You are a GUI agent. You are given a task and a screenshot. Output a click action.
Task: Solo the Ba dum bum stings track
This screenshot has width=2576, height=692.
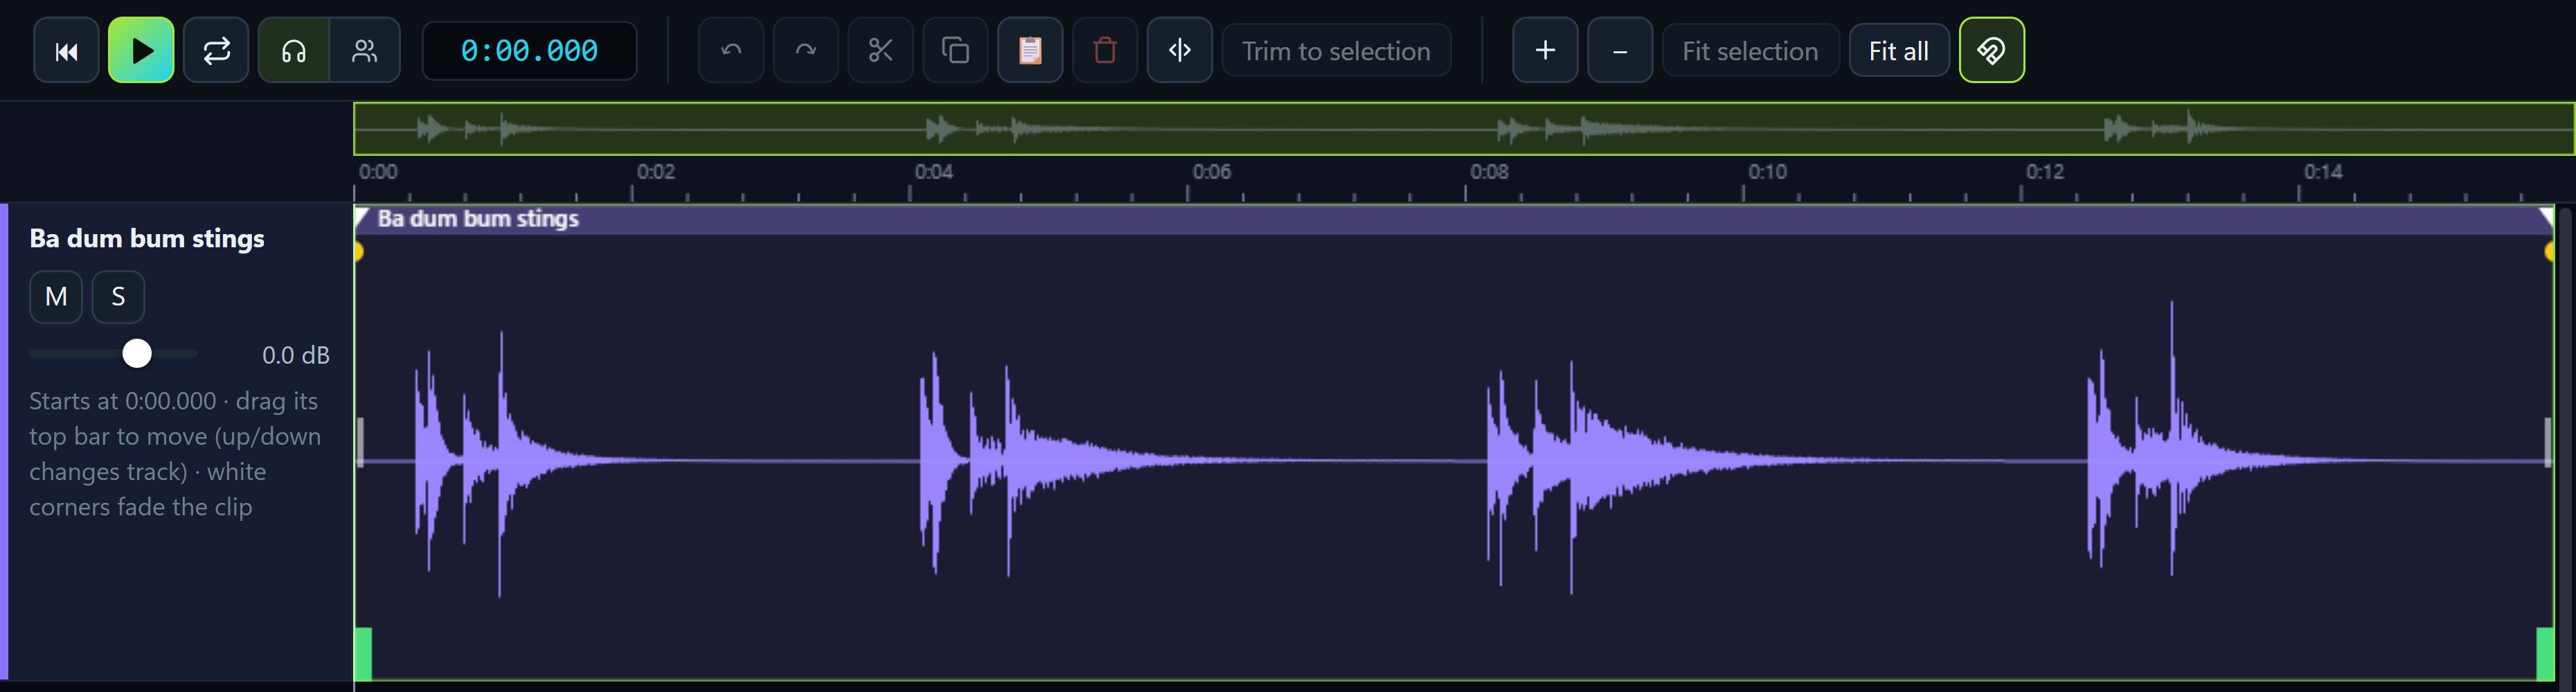(x=118, y=296)
